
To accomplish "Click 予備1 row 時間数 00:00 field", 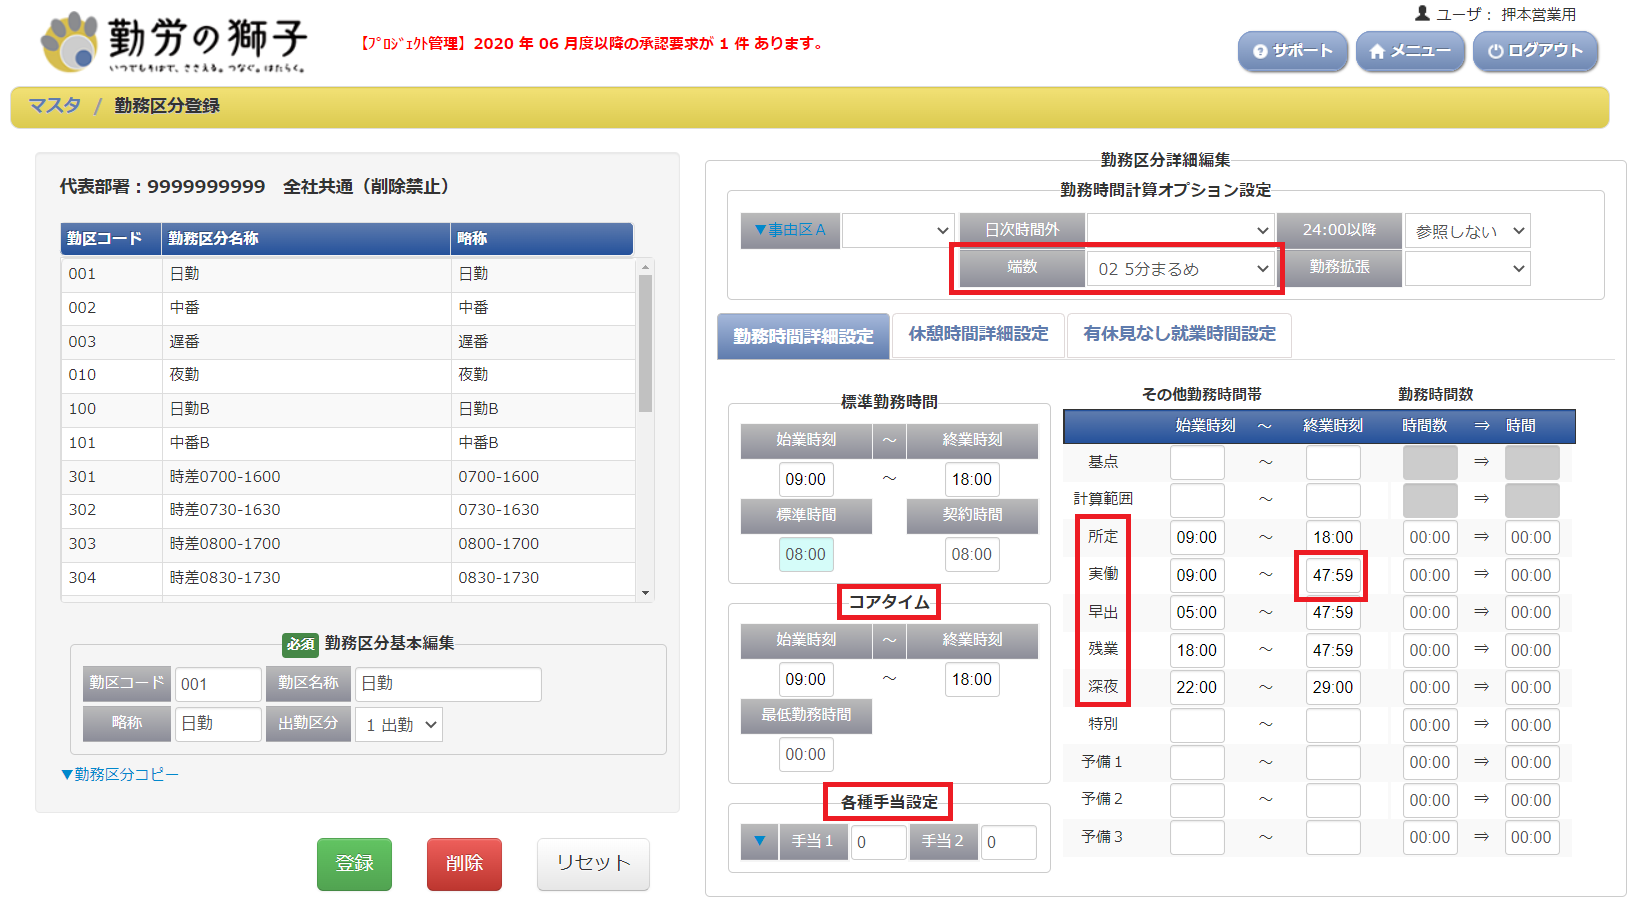I will pos(1430,763).
